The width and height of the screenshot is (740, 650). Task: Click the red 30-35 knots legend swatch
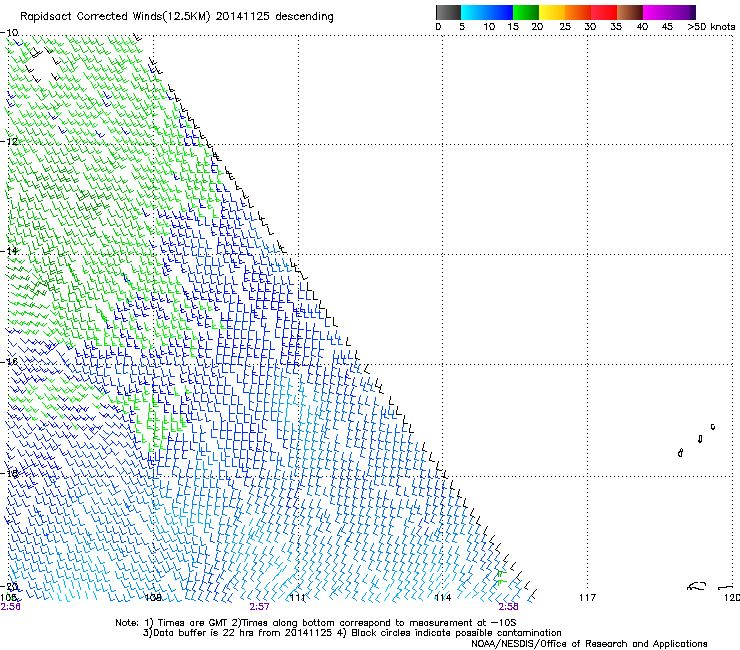[604, 12]
